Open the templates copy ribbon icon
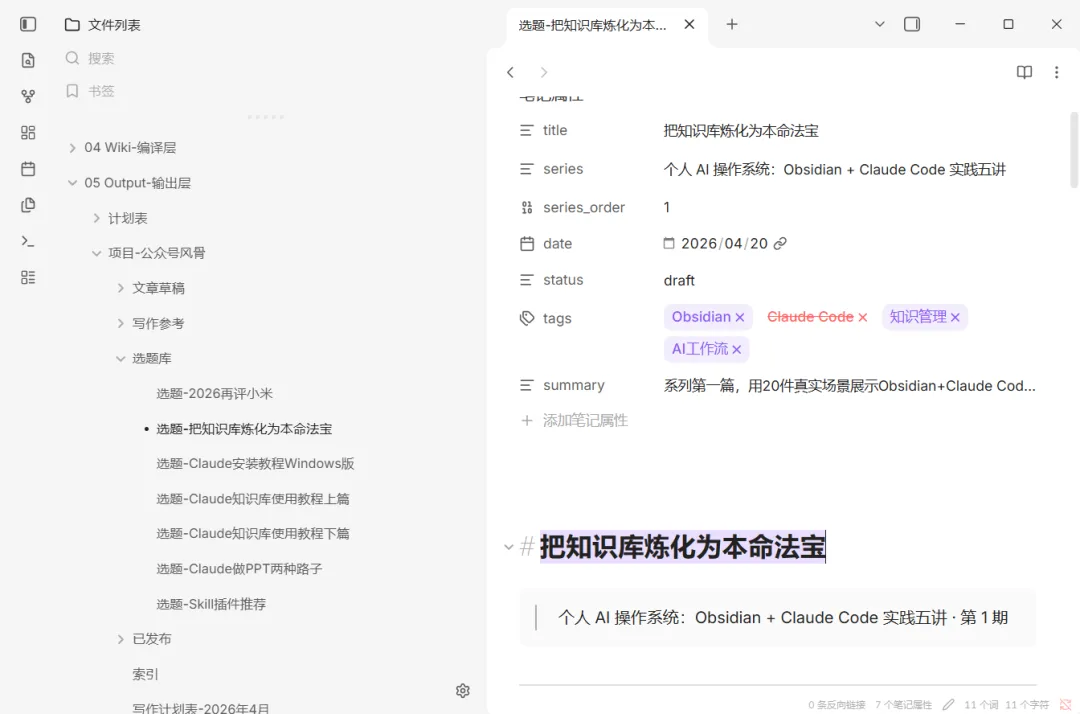 [x=28, y=204]
